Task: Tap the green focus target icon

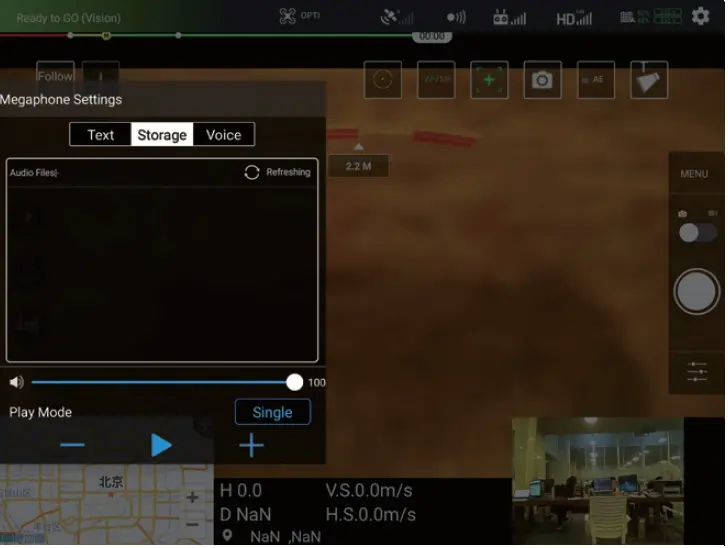Action: pyautogui.click(x=489, y=80)
